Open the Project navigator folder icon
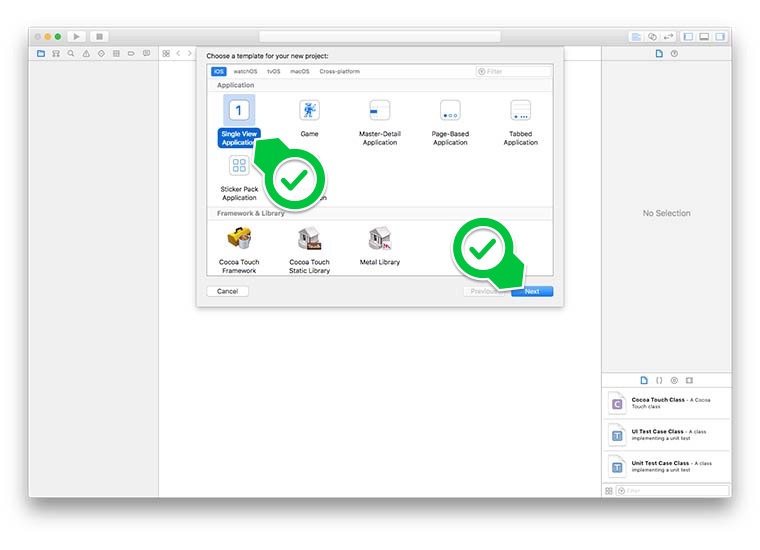The height and width of the screenshot is (550, 760). click(x=41, y=53)
